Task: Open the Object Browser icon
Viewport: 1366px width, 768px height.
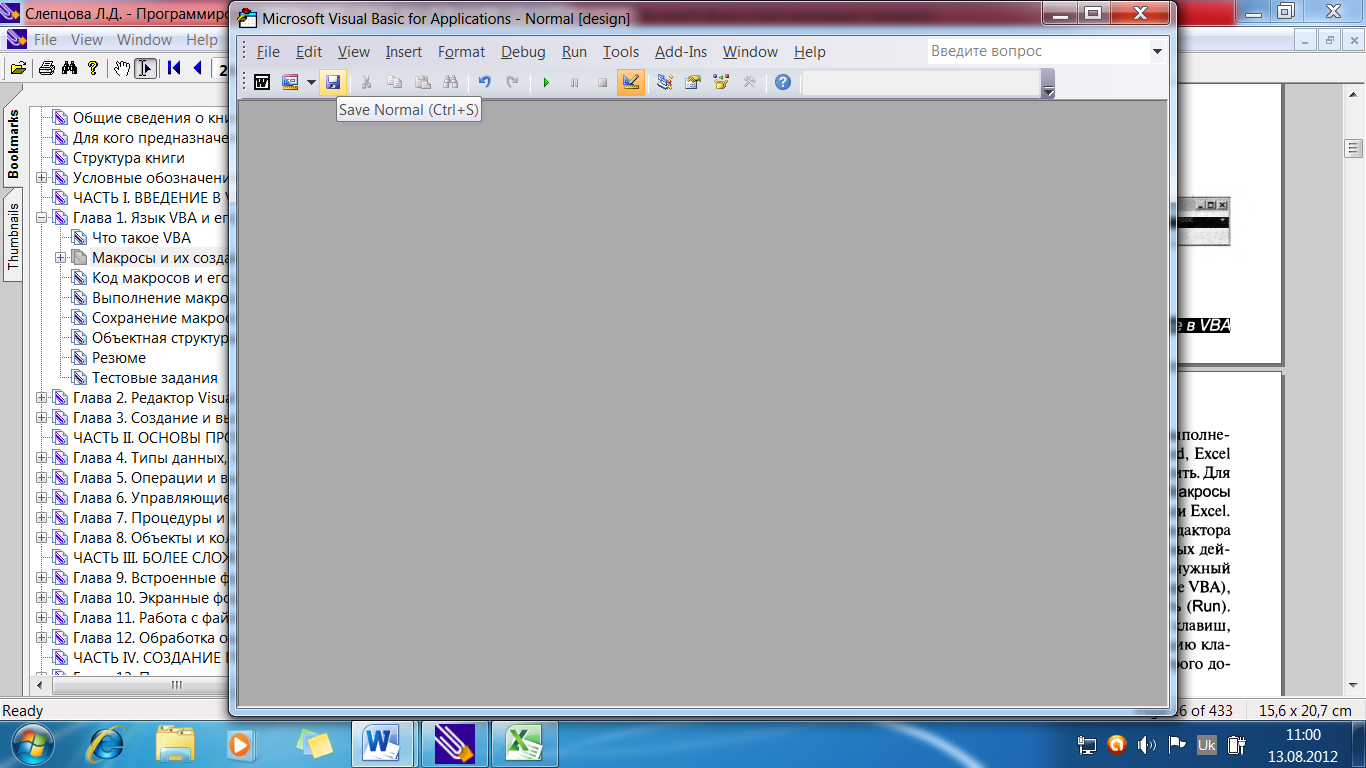Action: 720,82
